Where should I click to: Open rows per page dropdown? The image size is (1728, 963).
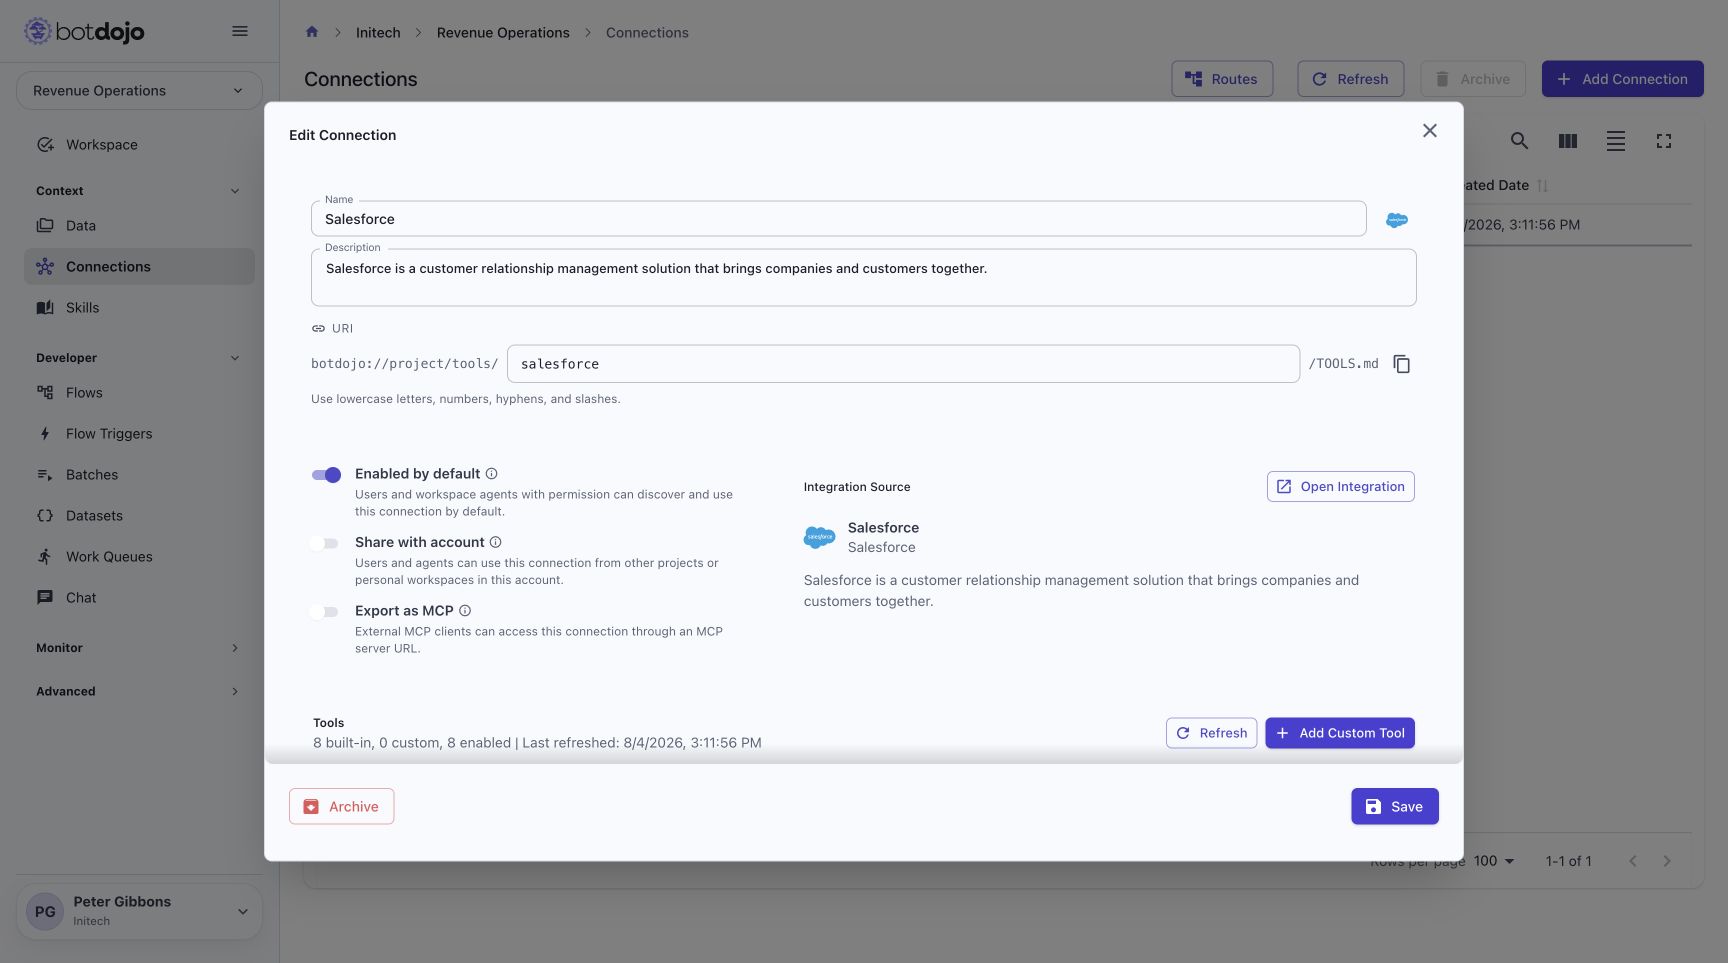(x=1494, y=861)
